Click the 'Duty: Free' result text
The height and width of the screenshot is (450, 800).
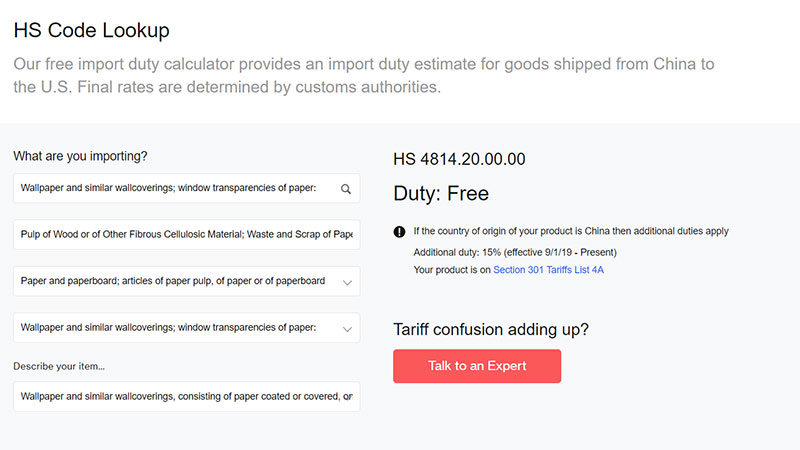[441, 193]
